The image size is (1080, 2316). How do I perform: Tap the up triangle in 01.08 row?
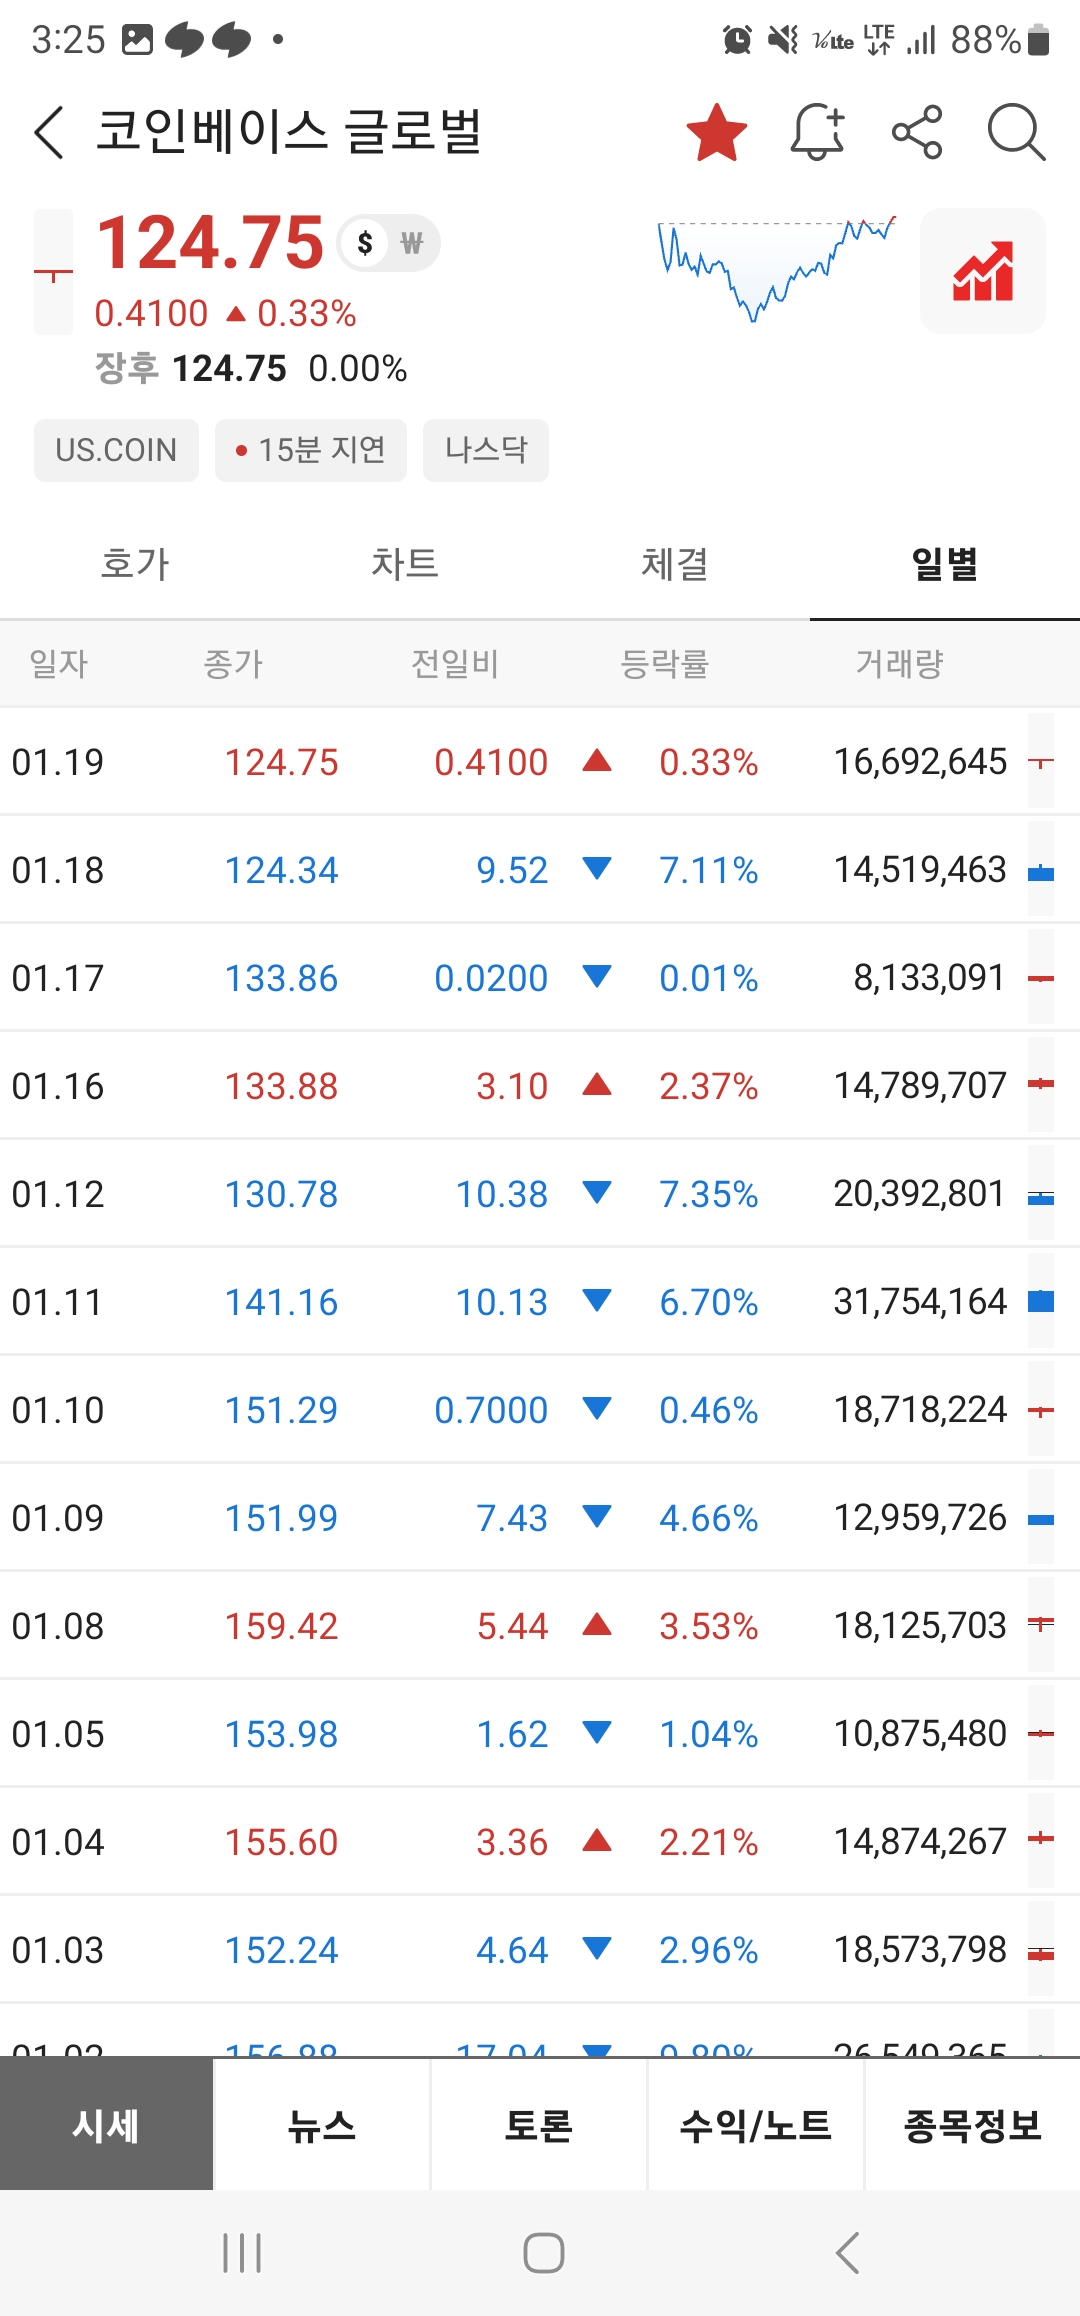tap(597, 1624)
